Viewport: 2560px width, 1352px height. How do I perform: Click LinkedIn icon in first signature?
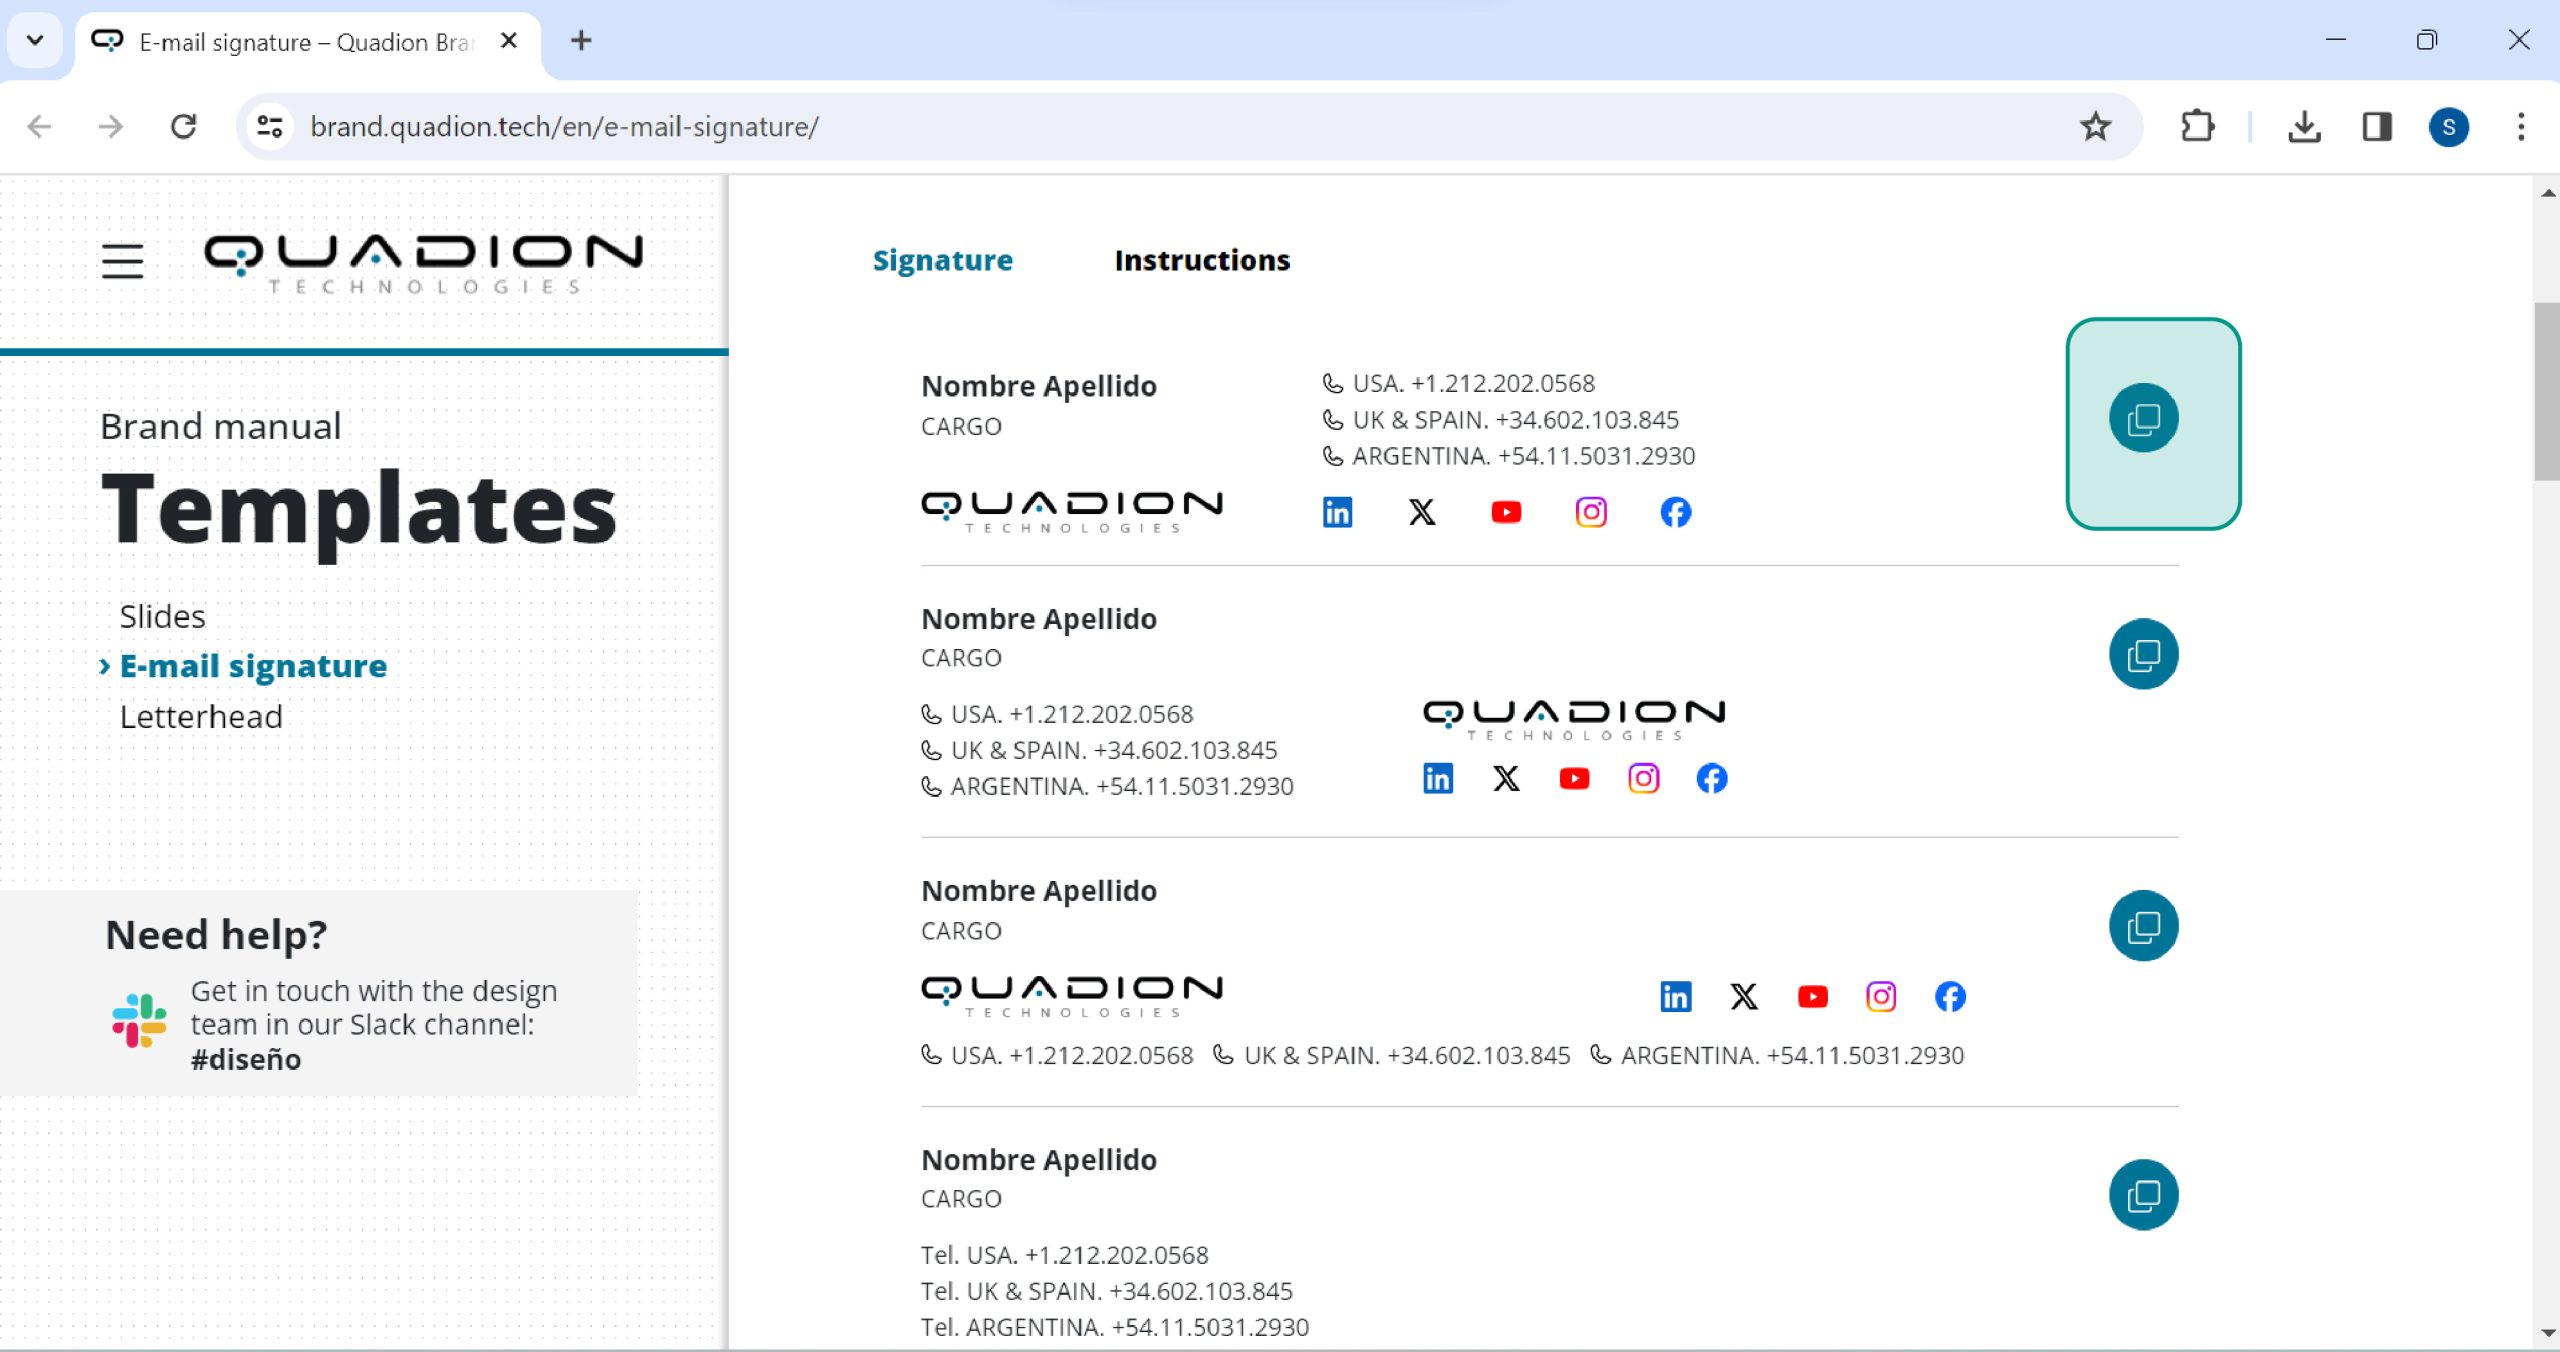[1337, 512]
